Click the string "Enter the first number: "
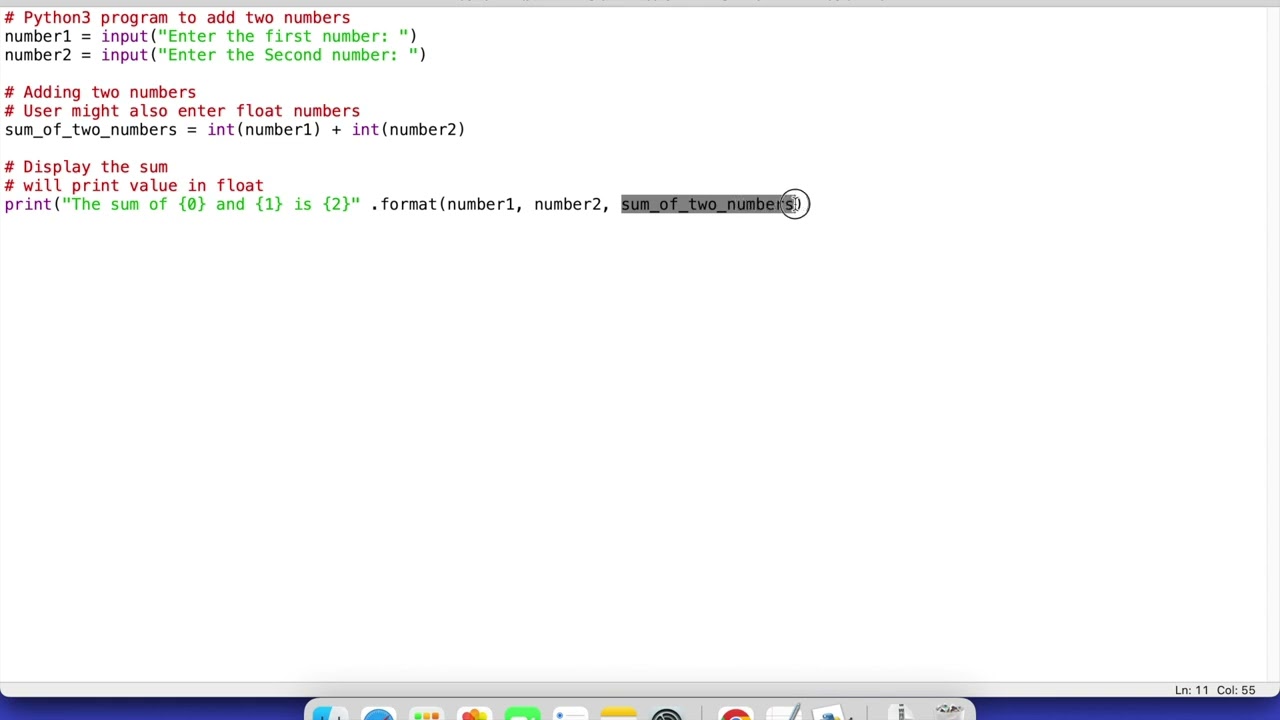This screenshot has width=1280, height=720. coord(283,37)
